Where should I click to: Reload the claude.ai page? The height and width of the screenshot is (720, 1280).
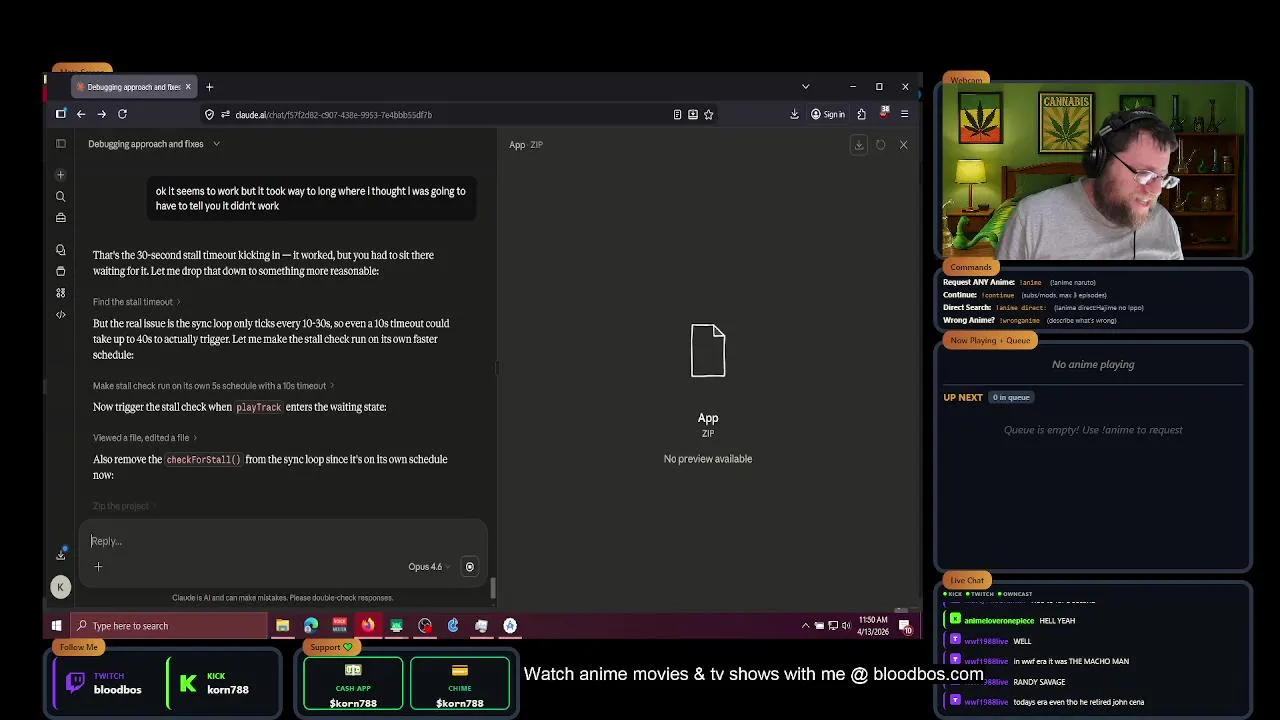pyautogui.click(x=122, y=114)
